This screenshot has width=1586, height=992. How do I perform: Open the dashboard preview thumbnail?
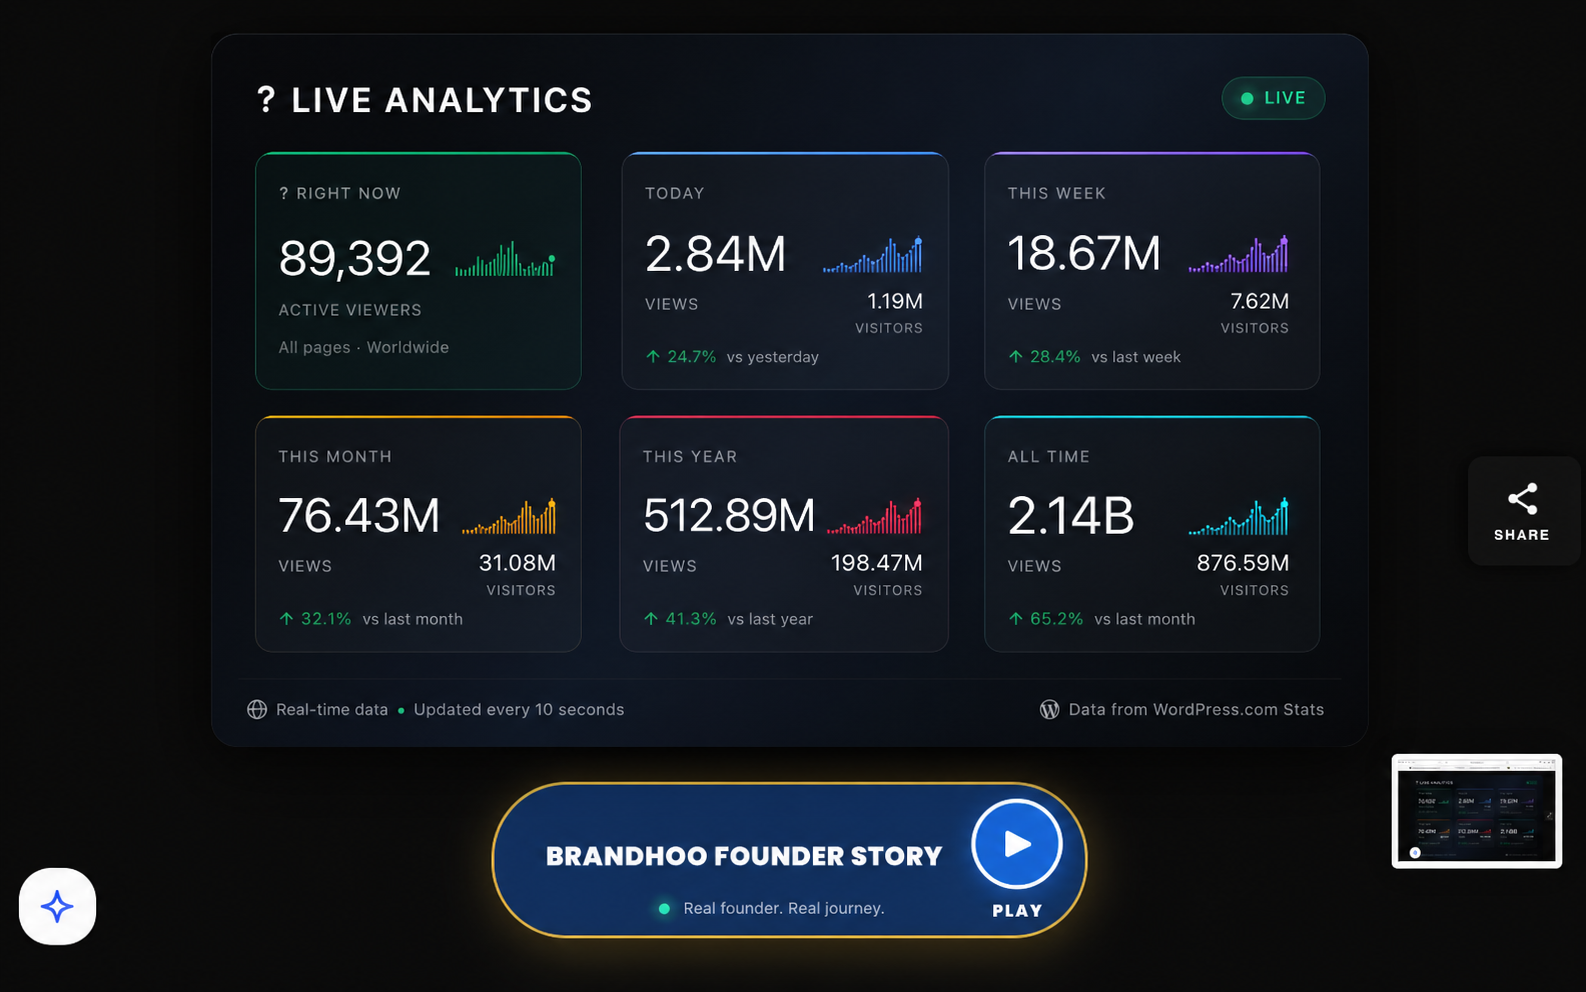click(x=1476, y=811)
